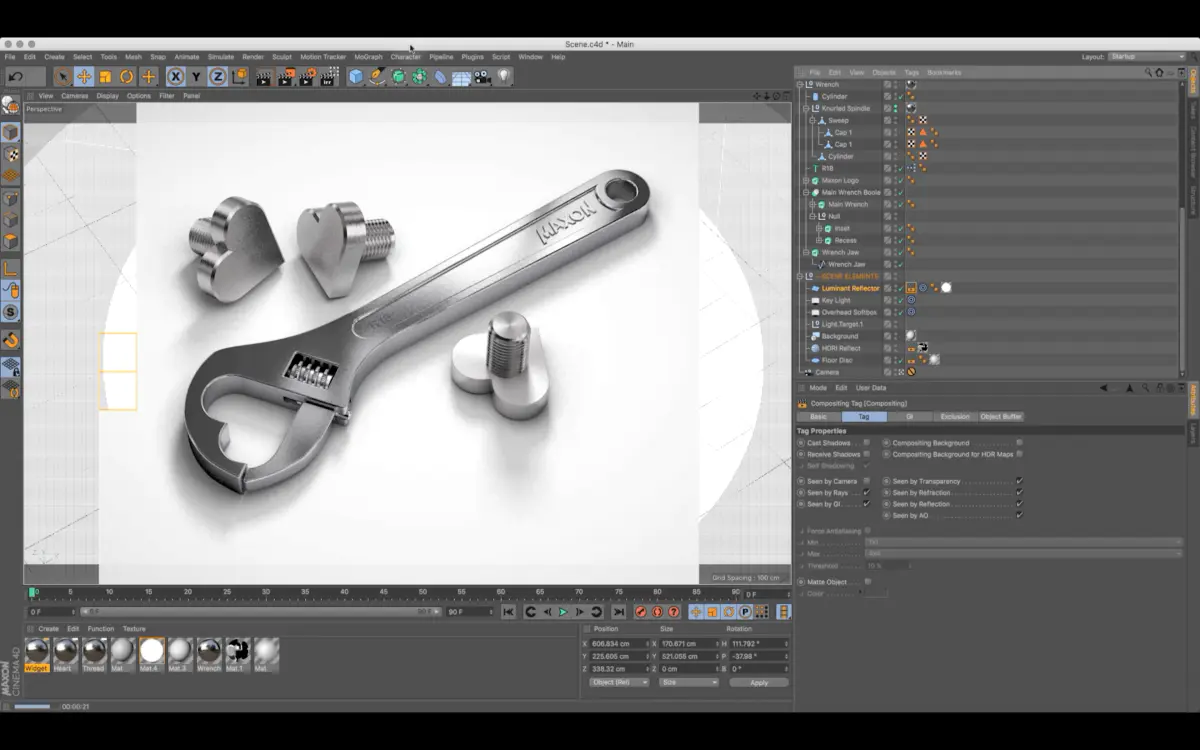This screenshot has width=1200, height=750.
Task: Open the Layout dropdown showing Startup
Action: (1146, 57)
